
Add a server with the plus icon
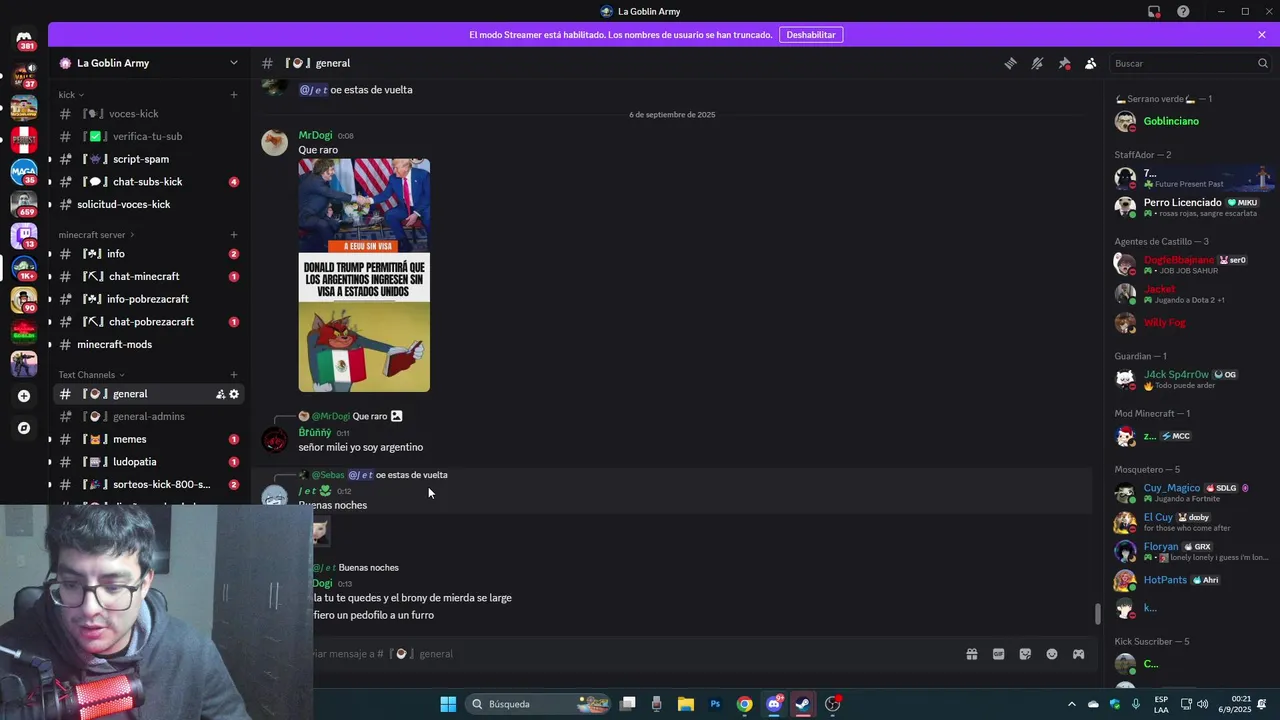point(24,396)
